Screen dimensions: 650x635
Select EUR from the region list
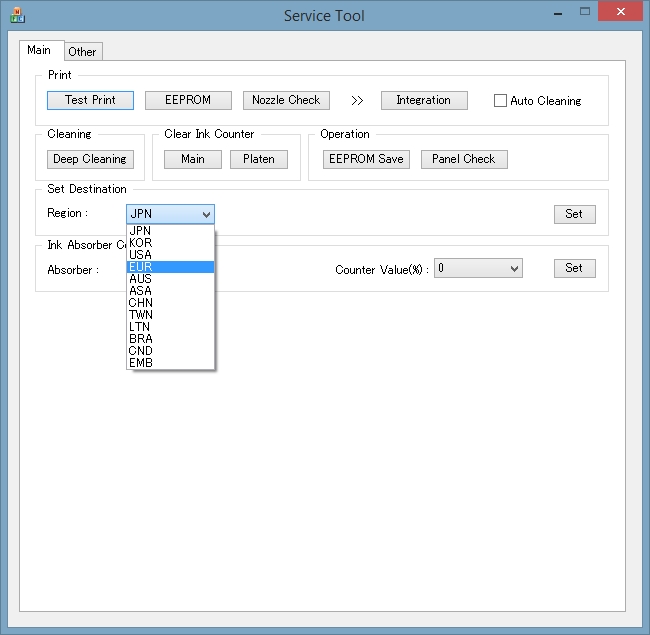[170, 267]
